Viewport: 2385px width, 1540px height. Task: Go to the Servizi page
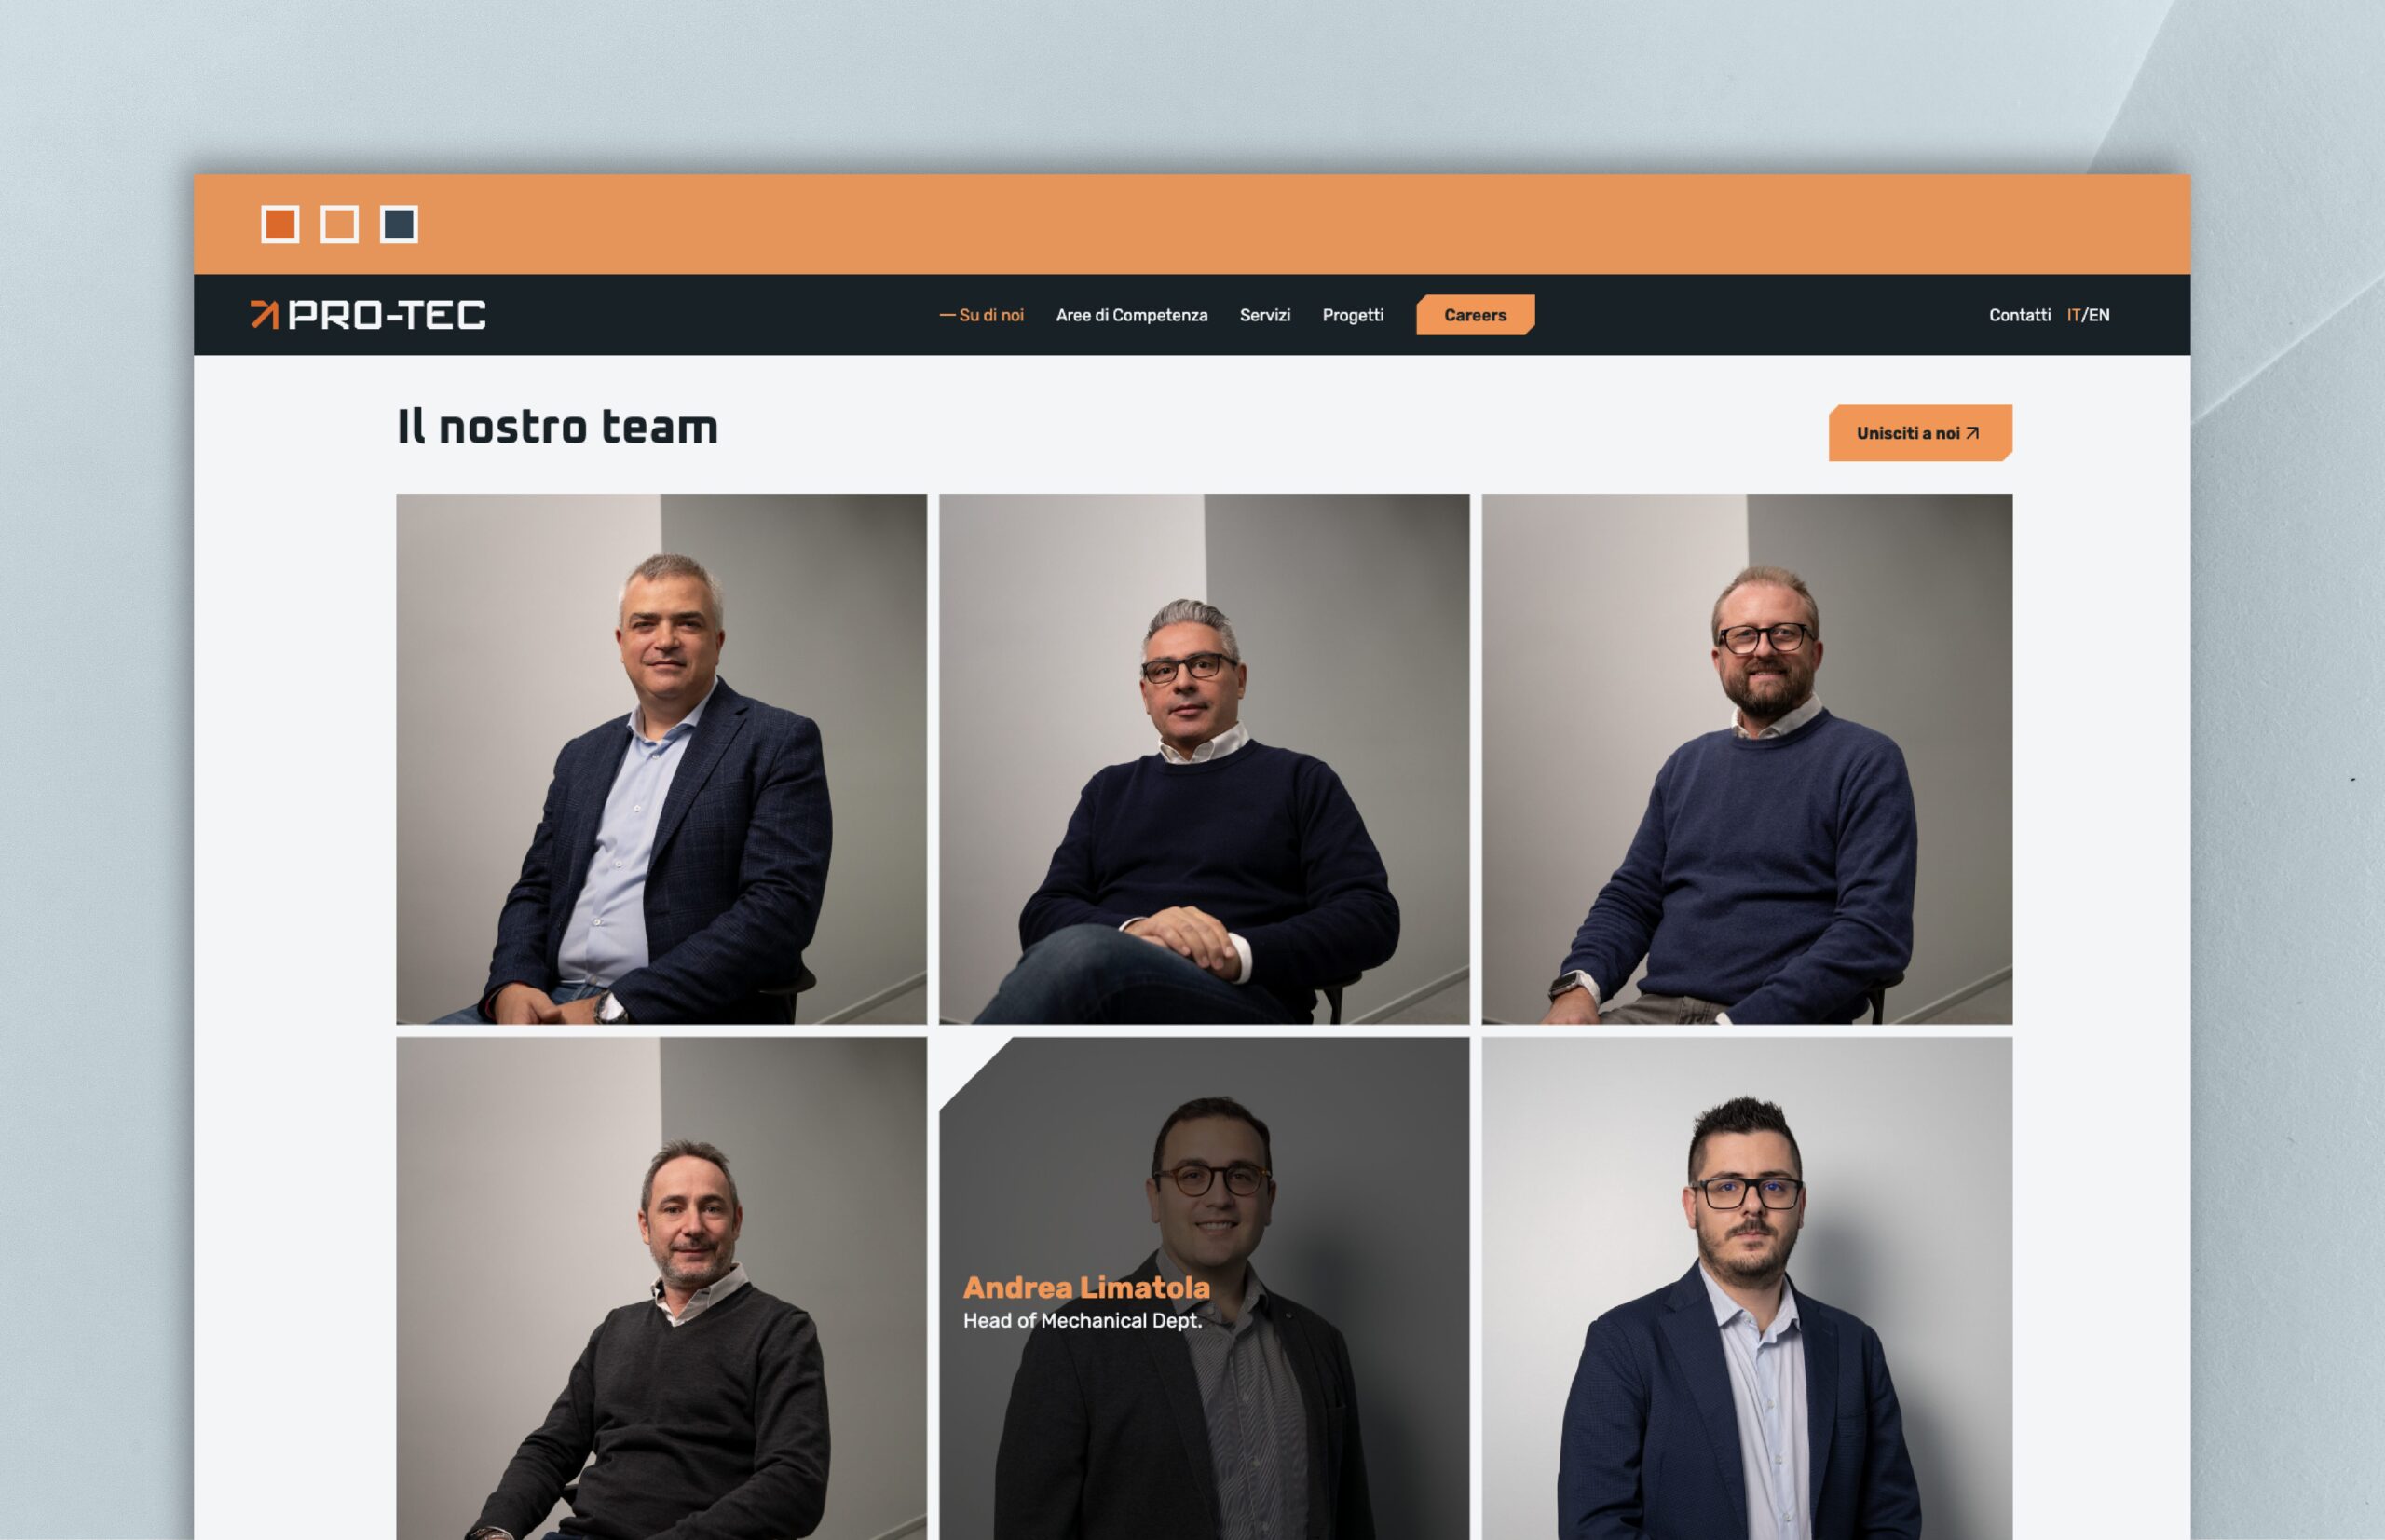click(1265, 315)
